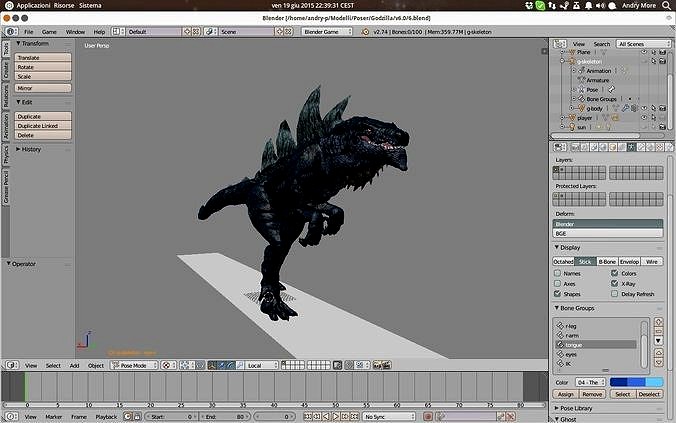Jump to the first frame
676x423 pixels.
tap(307, 417)
